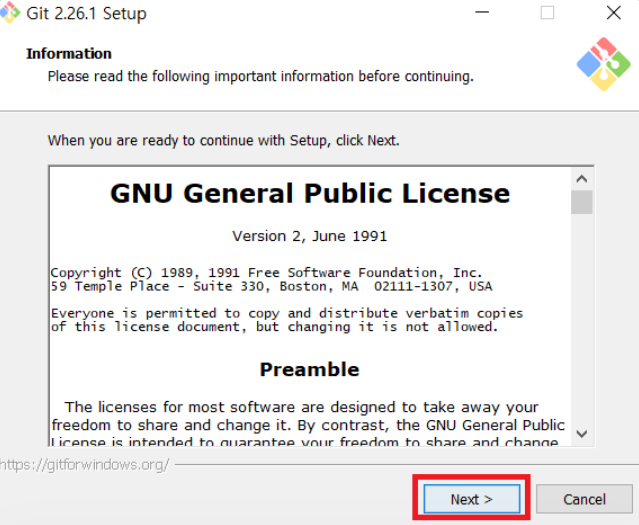
Task: Click the '59 Temple Place' address line
Action: click(x=271, y=286)
